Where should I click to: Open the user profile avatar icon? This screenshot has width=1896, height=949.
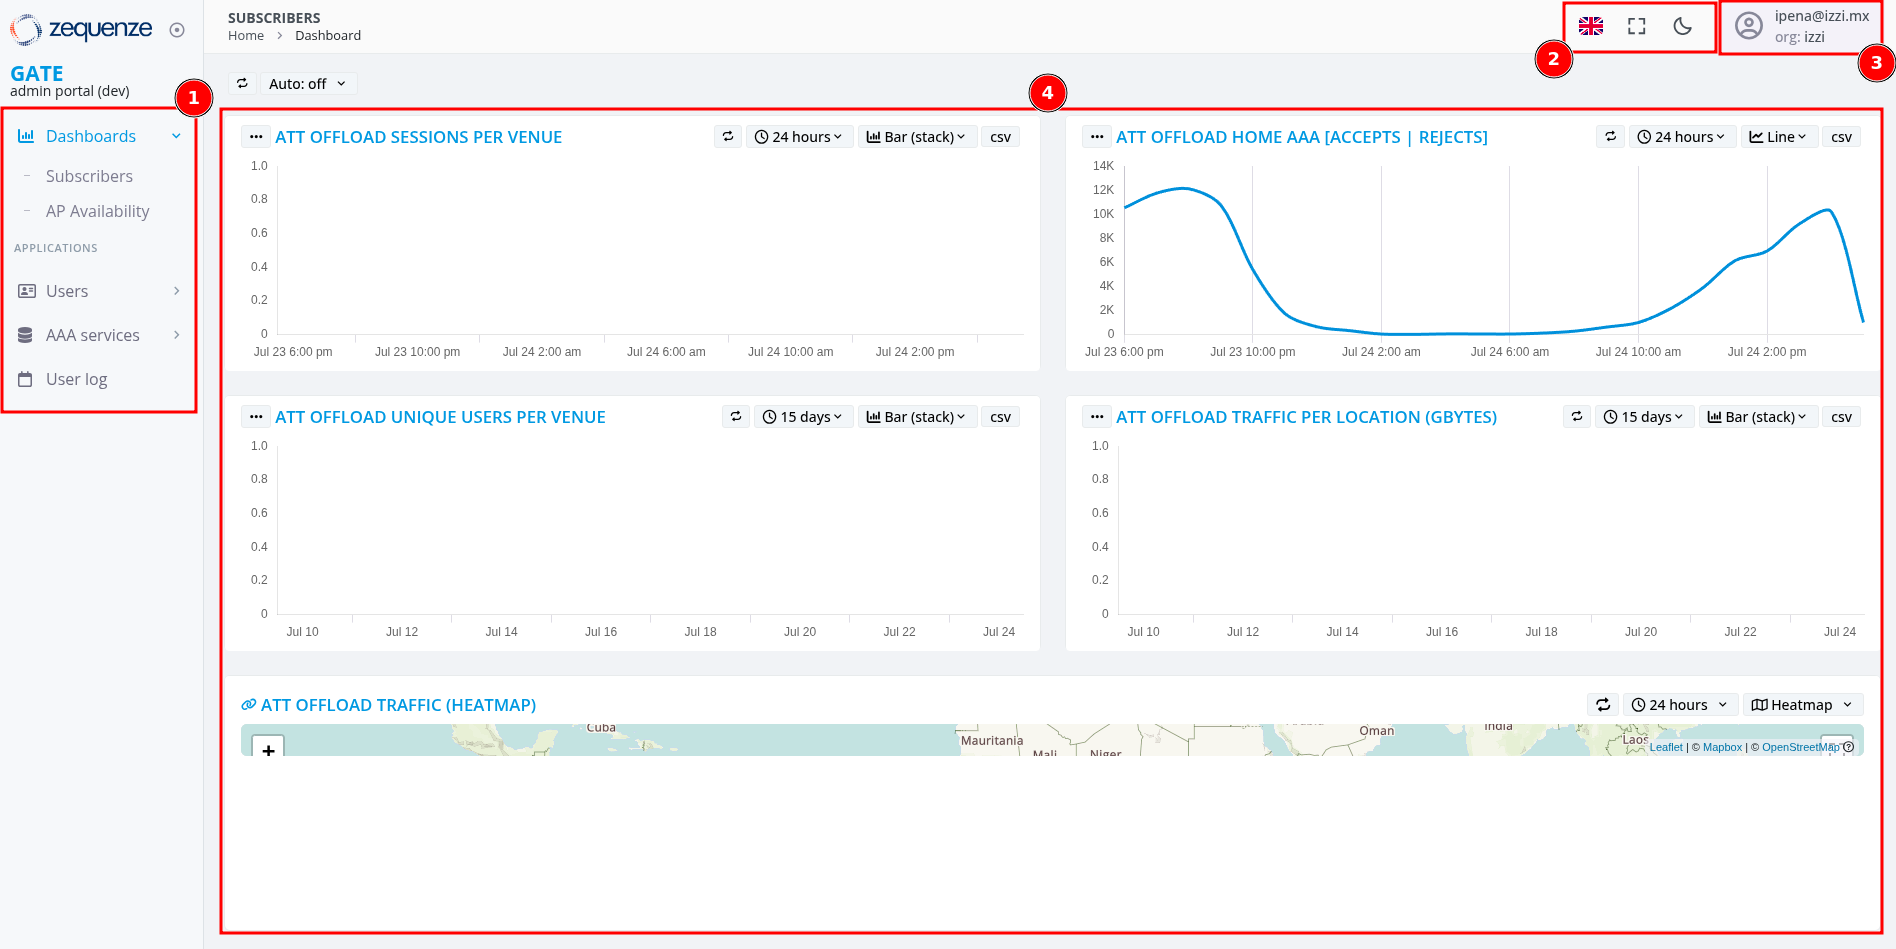(1749, 25)
